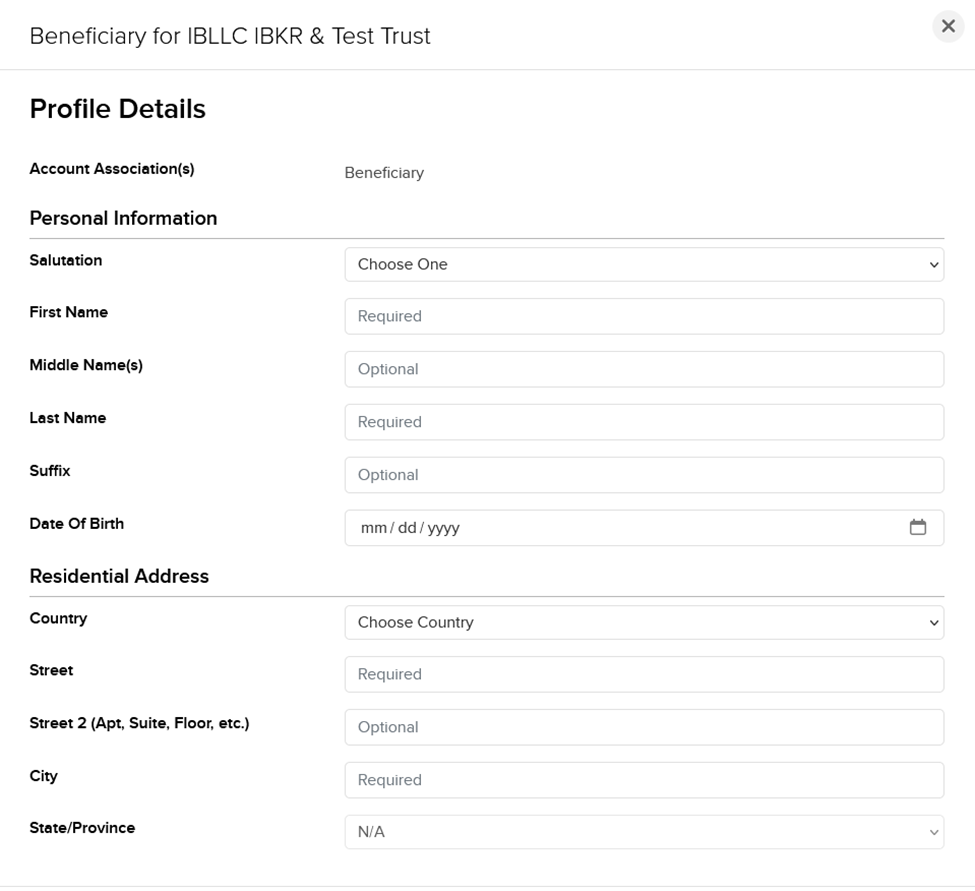Open the State/Province dropdown
Screen dimensions: 975x891
click(x=644, y=832)
